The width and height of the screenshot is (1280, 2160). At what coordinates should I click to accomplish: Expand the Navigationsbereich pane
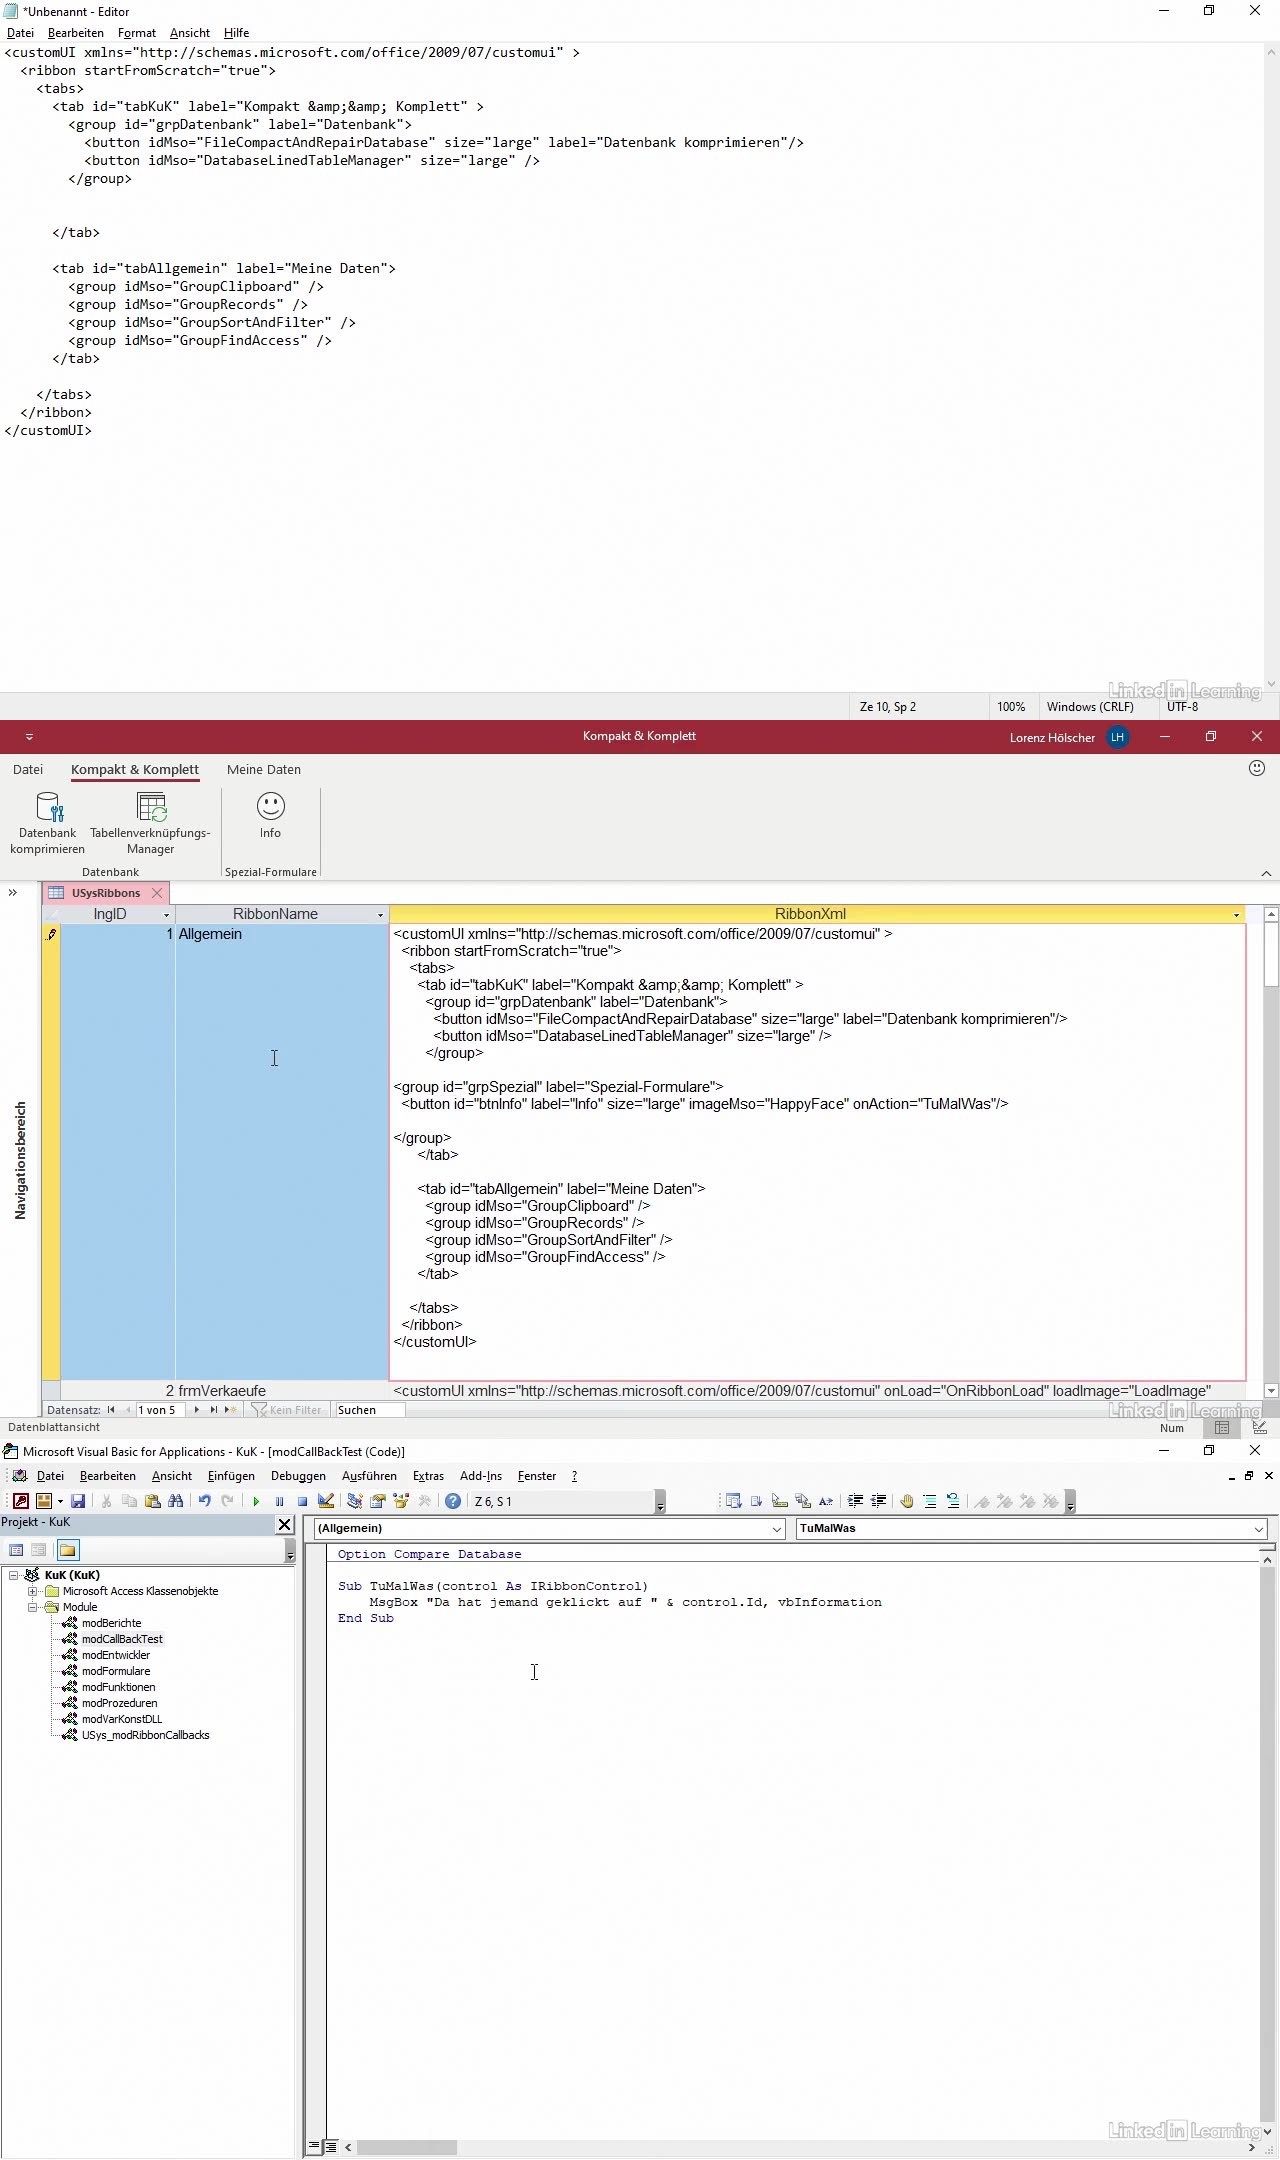[13, 893]
